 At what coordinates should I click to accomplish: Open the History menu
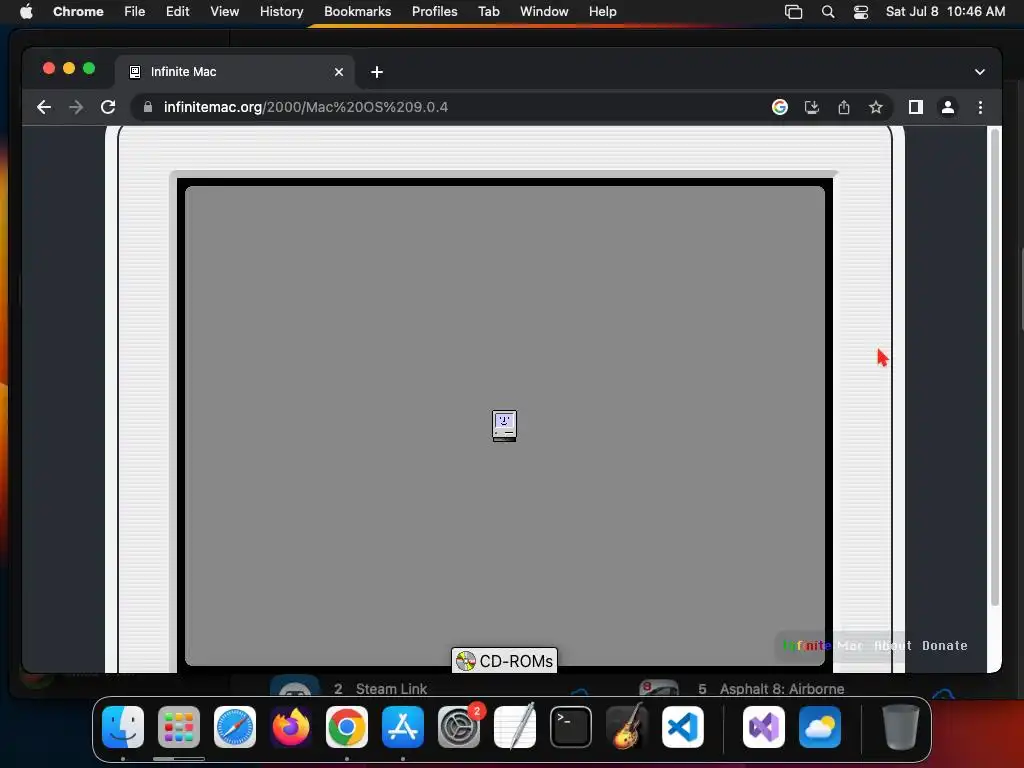tap(281, 12)
